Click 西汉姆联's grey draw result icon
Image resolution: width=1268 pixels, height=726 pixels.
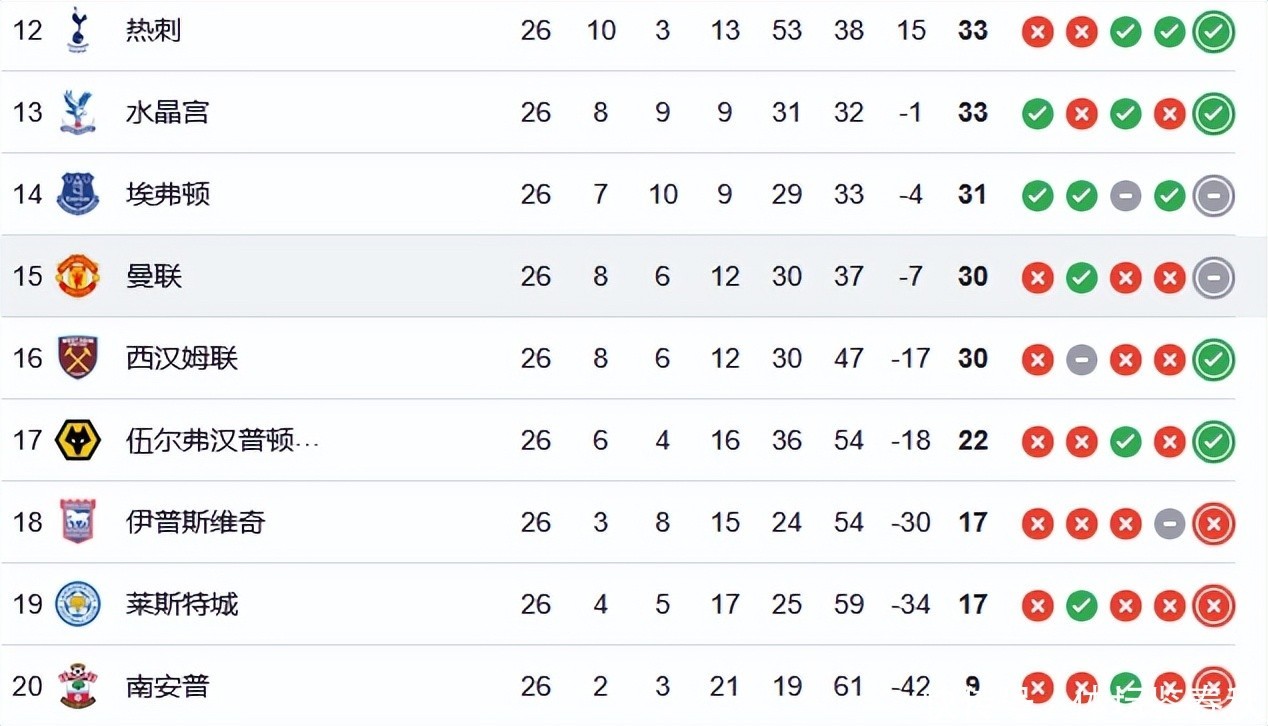pyautogui.click(x=1081, y=360)
